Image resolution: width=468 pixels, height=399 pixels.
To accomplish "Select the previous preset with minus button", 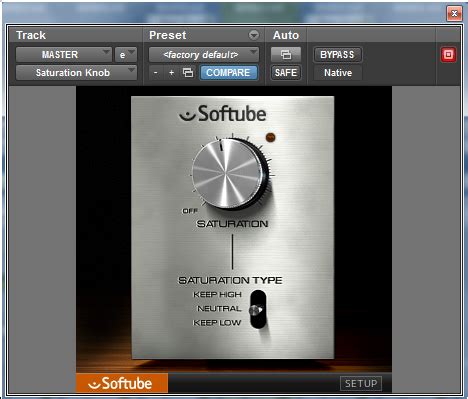I will pyautogui.click(x=156, y=73).
